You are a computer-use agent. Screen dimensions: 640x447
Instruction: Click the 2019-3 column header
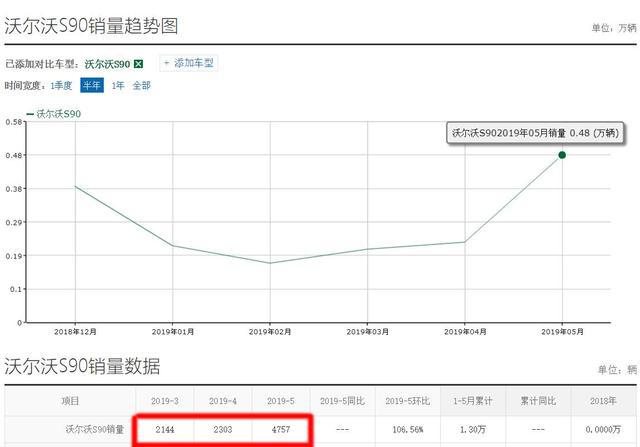(165, 401)
